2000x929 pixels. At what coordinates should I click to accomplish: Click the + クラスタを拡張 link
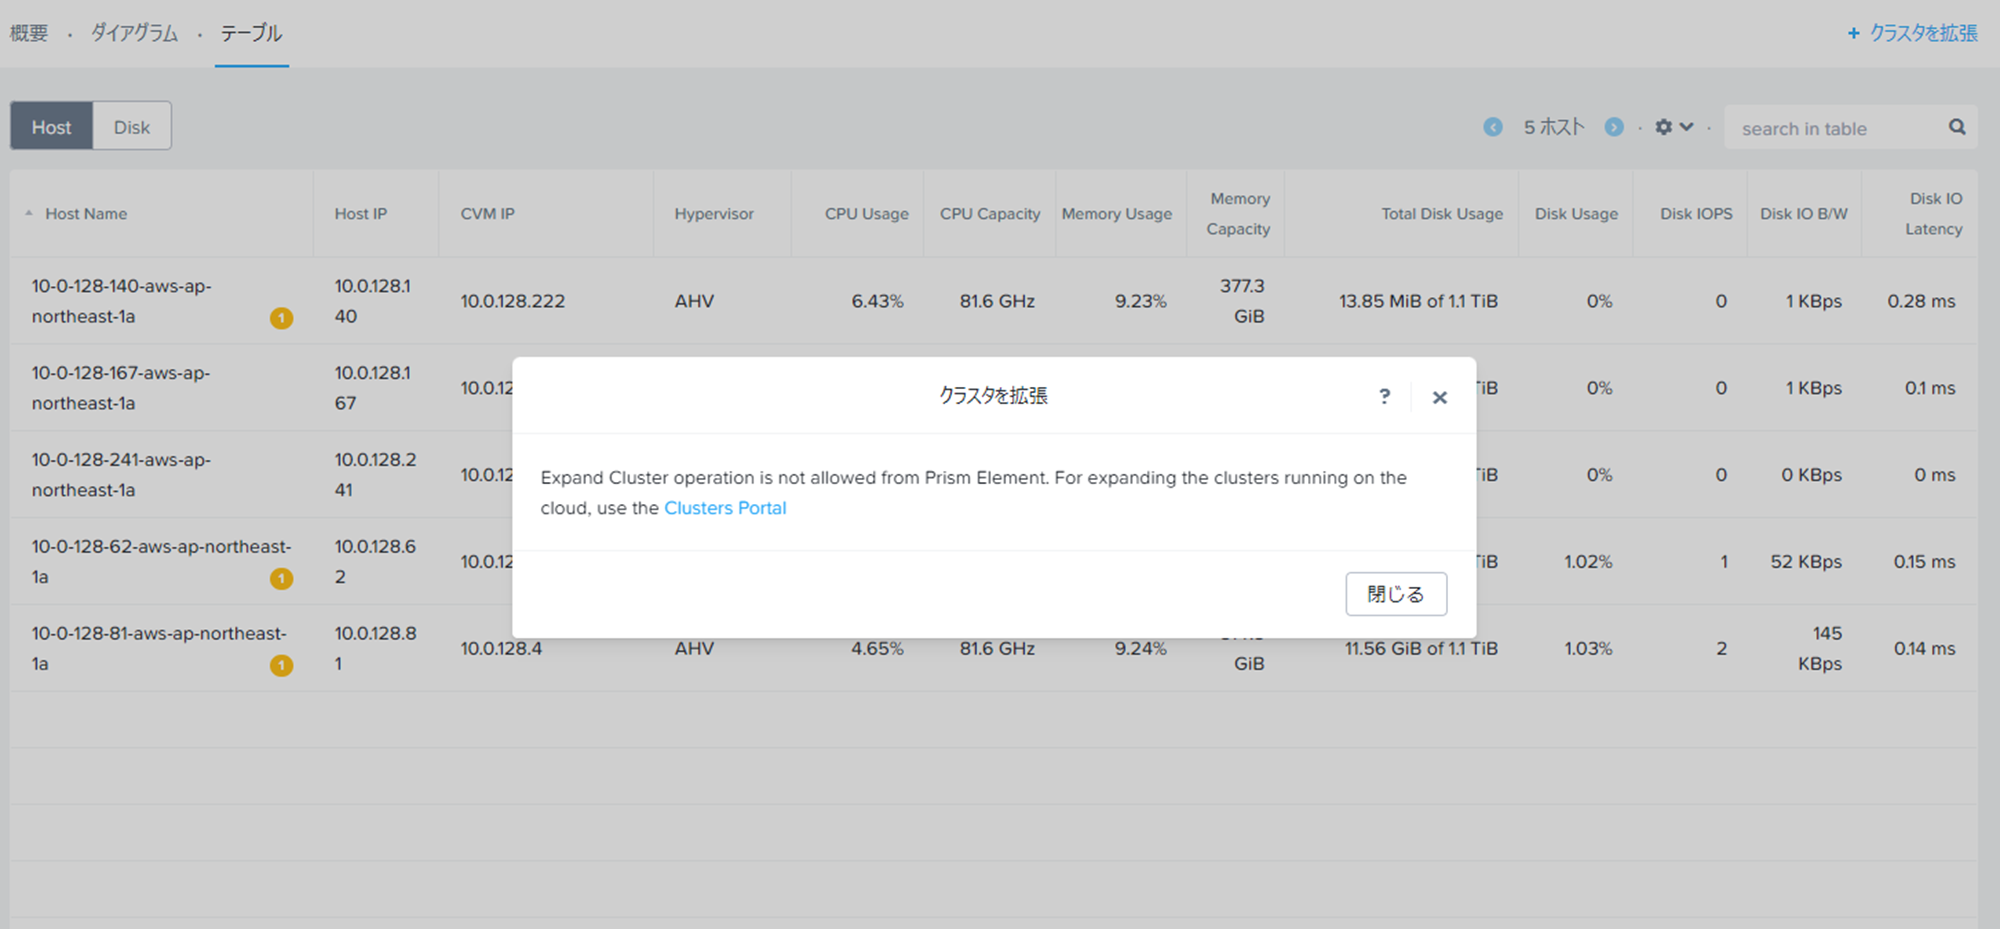pyautogui.click(x=1912, y=33)
